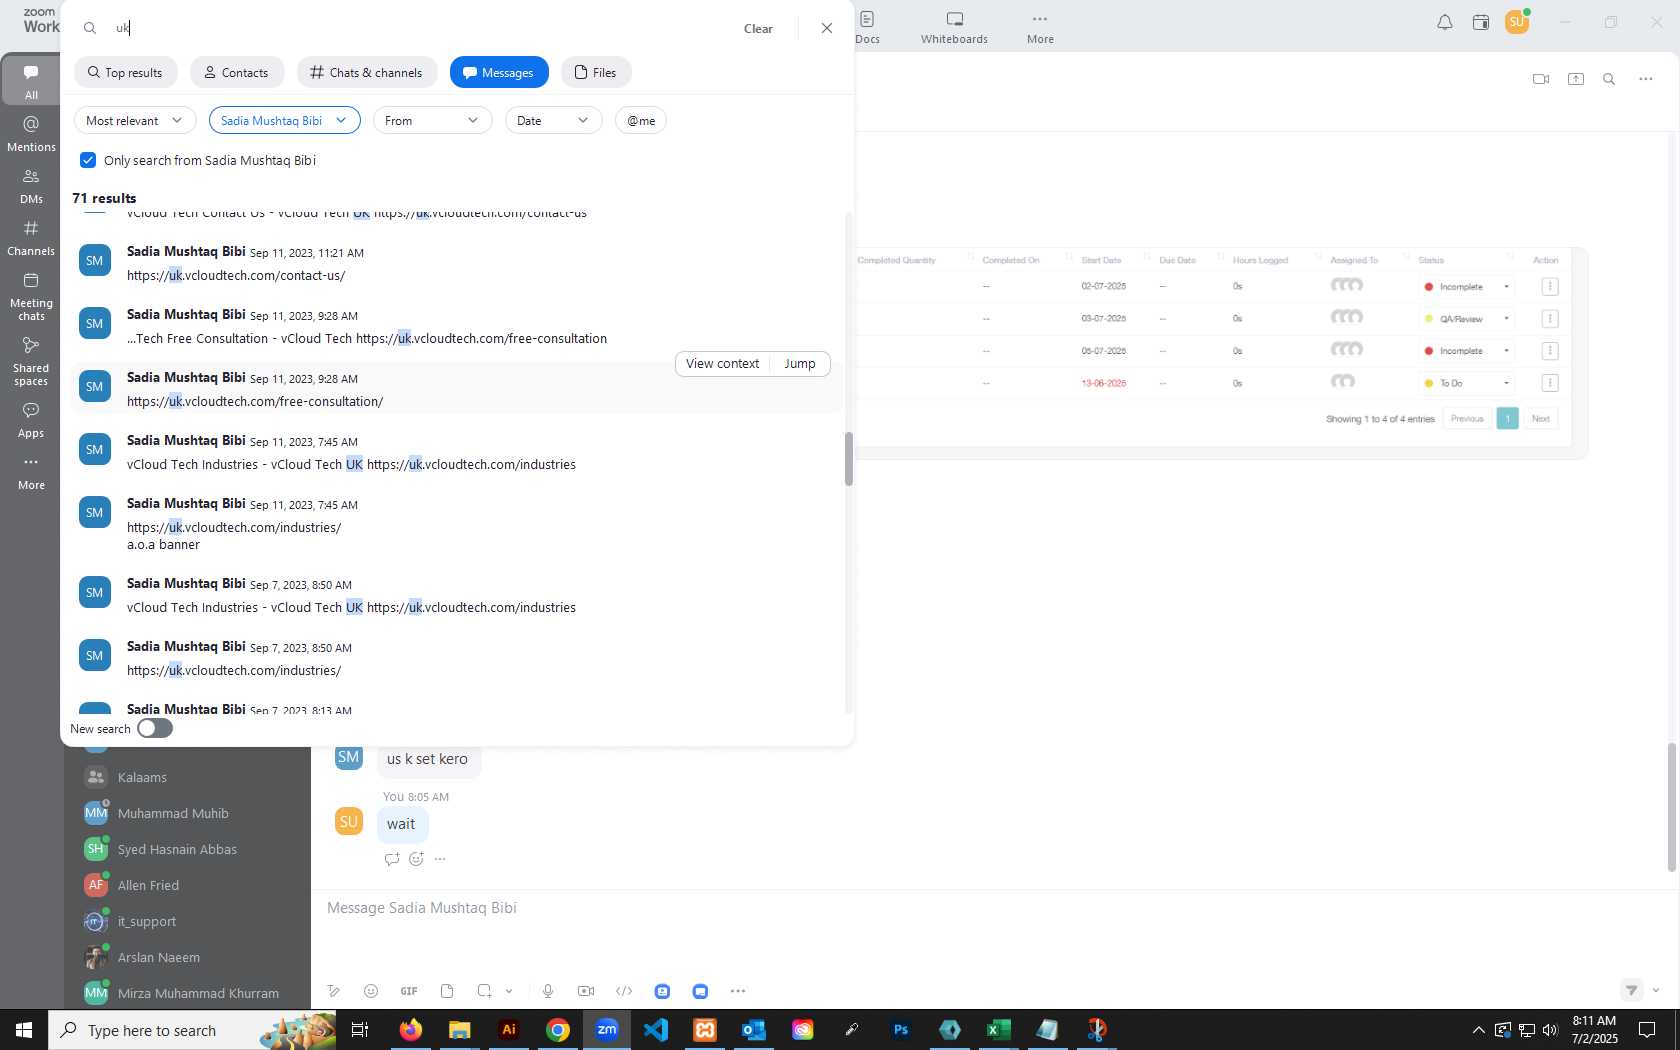This screenshot has width=1680, height=1050.
Task: Open Visual Studio Code from taskbar
Action: [x=656, y=1030]
